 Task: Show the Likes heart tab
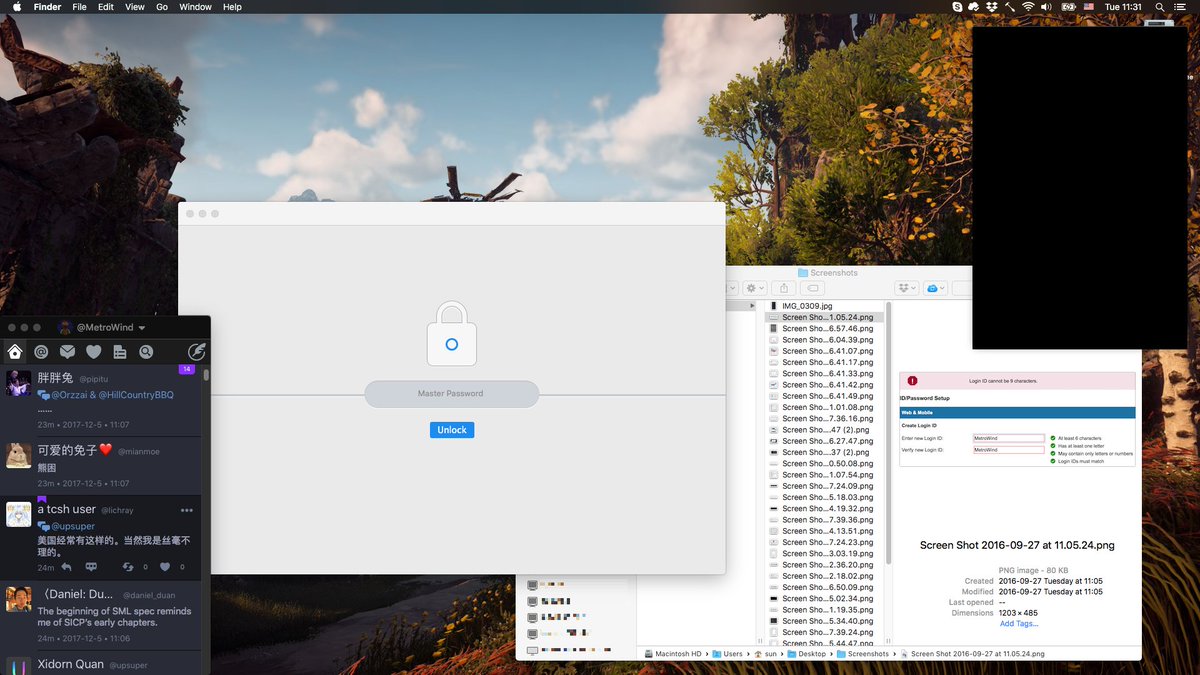click(x=93, y=352)
